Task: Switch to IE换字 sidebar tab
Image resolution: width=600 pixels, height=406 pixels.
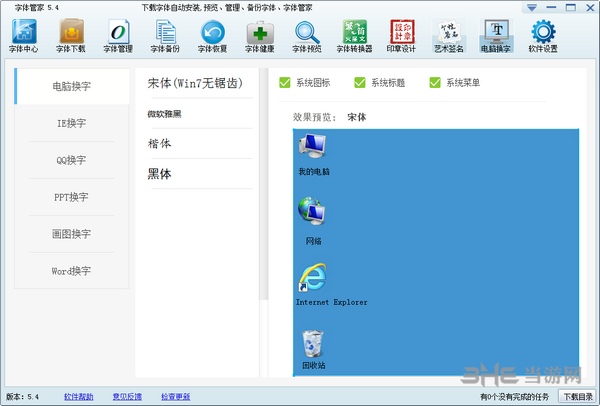Action: pos(72,123)
